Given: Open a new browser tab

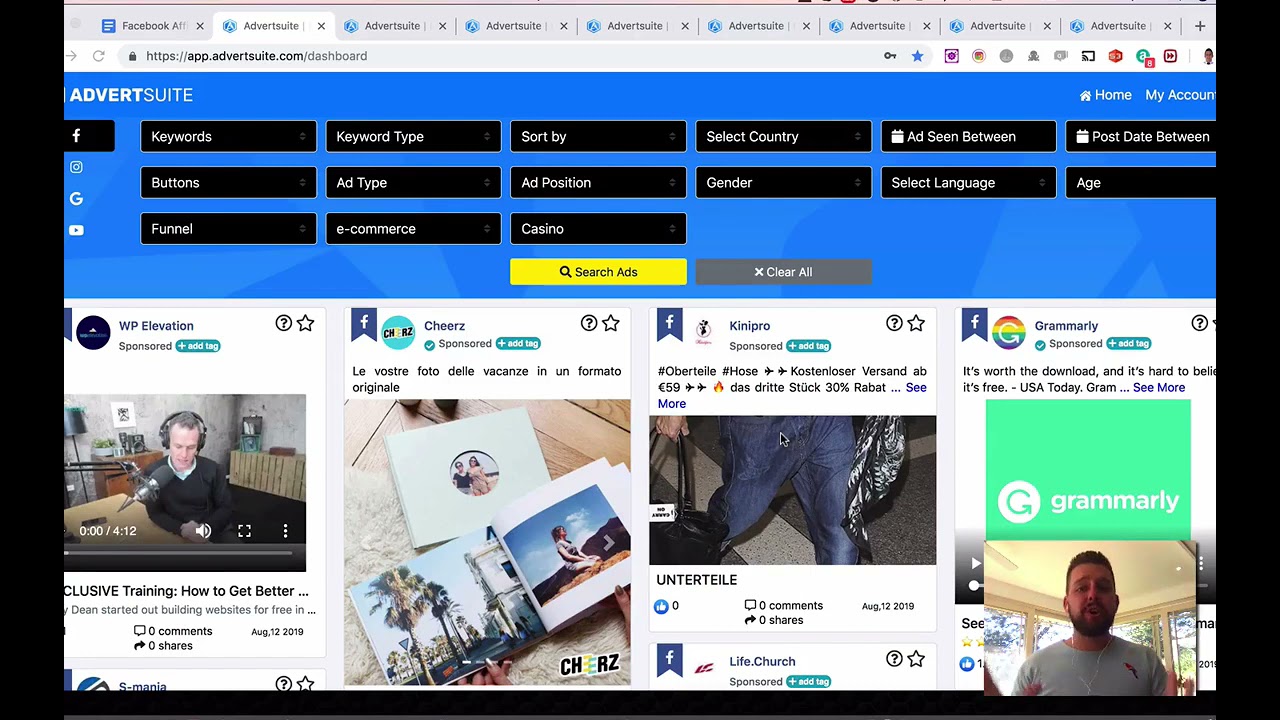Looking at the screenshot, I should tap(1199, 26).
